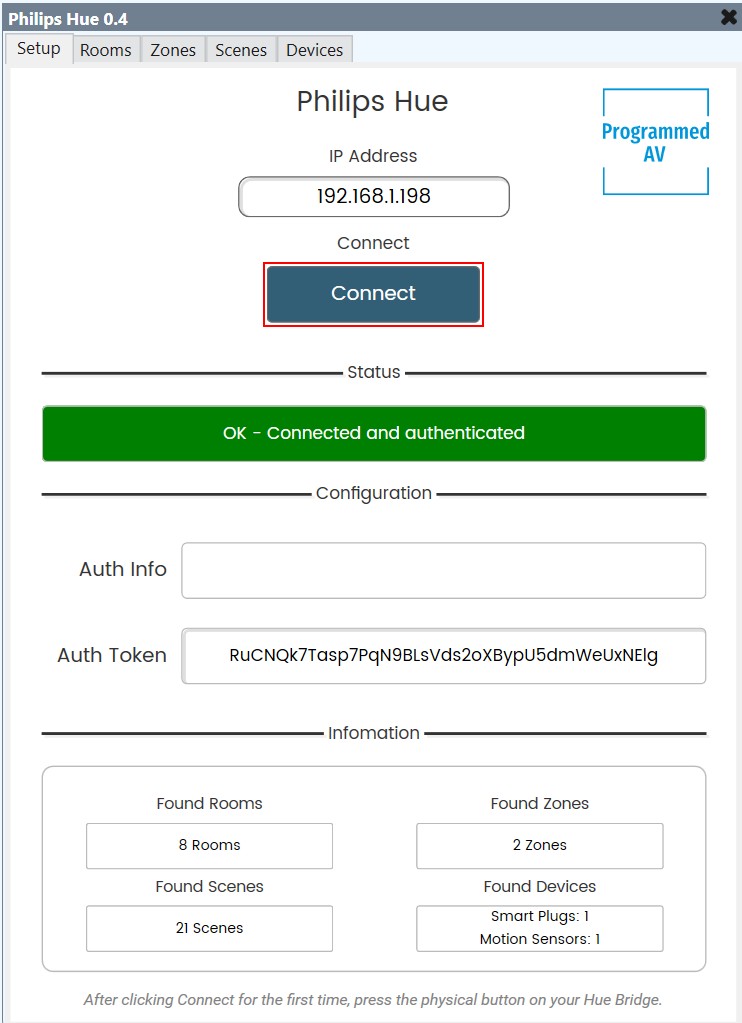The height and width of the screenshot is (1023, 742).
Task: Click the Auth Token field
Action: click(x=444, y=656)
